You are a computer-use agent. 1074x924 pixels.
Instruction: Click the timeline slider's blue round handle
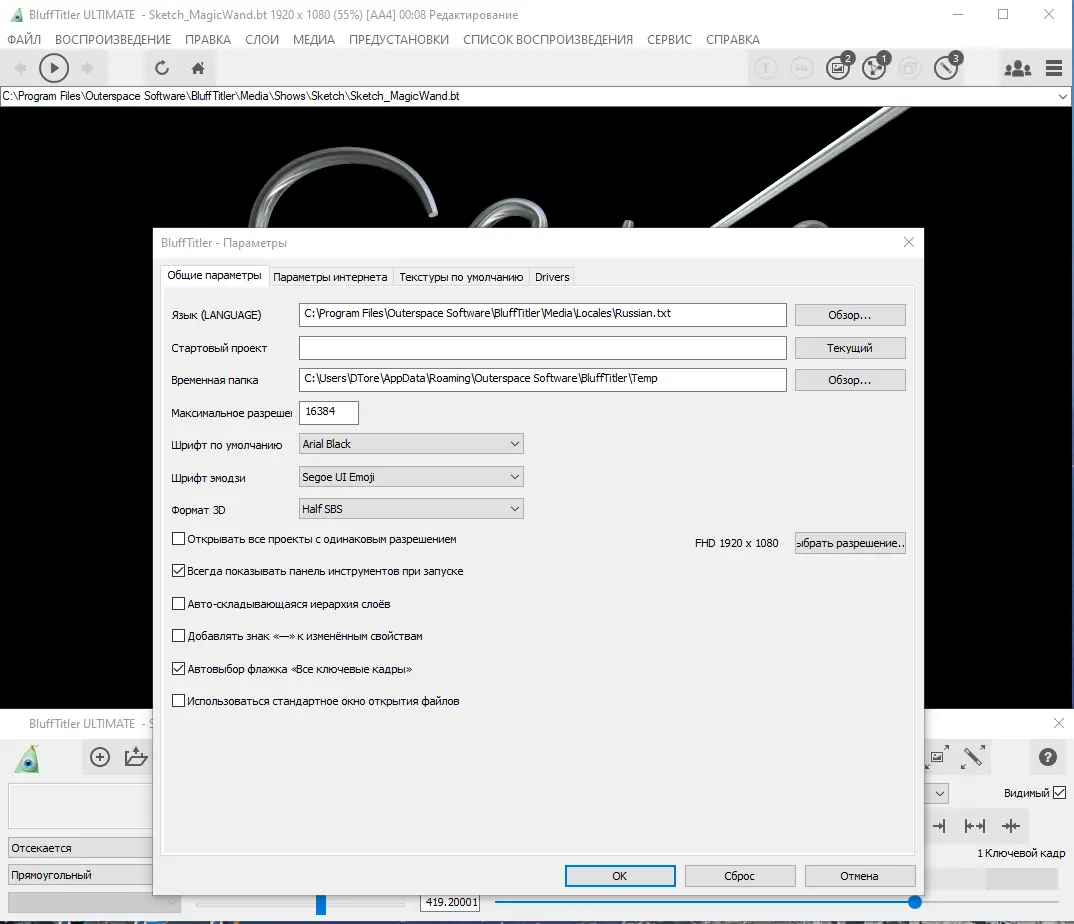(914, 902)
